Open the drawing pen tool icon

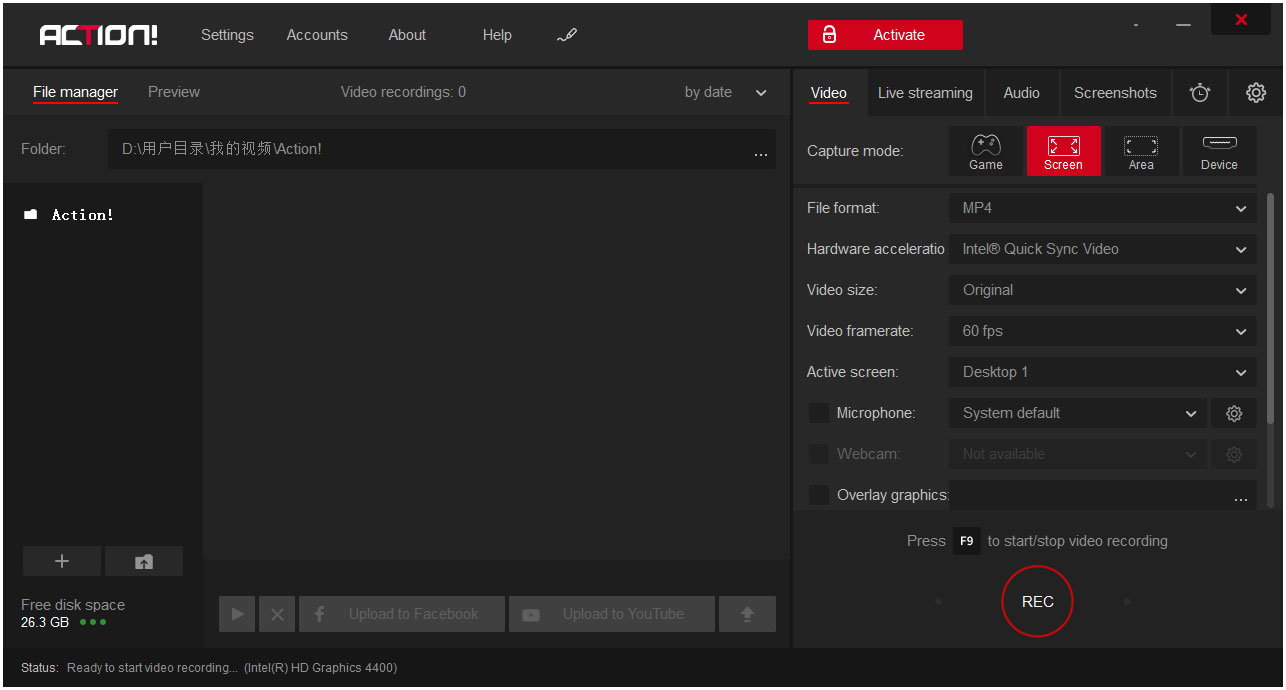coord(567,35)
